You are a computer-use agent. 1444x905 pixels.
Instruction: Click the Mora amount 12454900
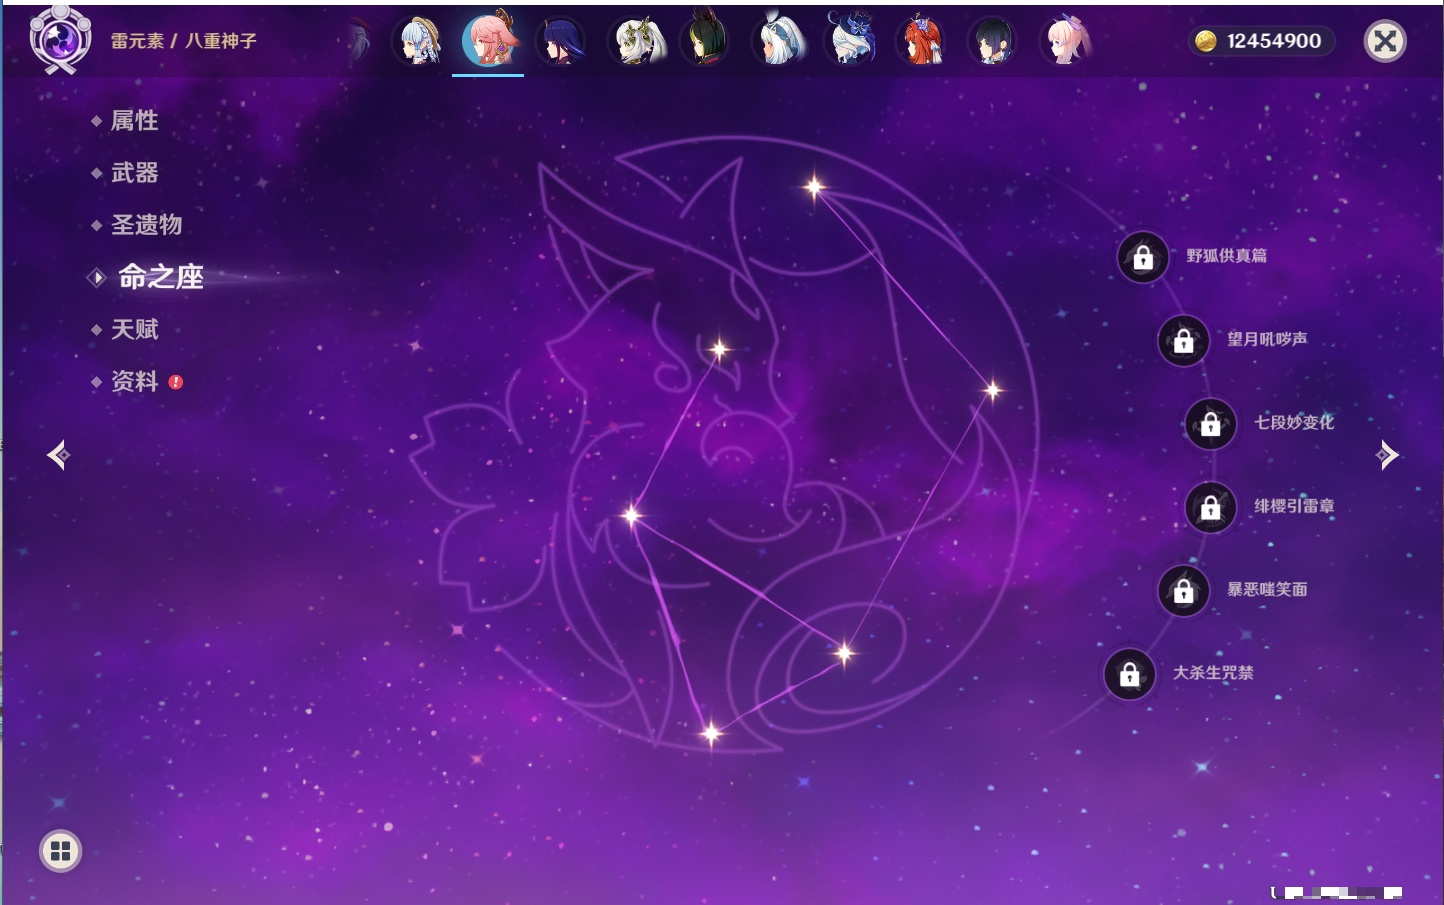[1274, 41]
